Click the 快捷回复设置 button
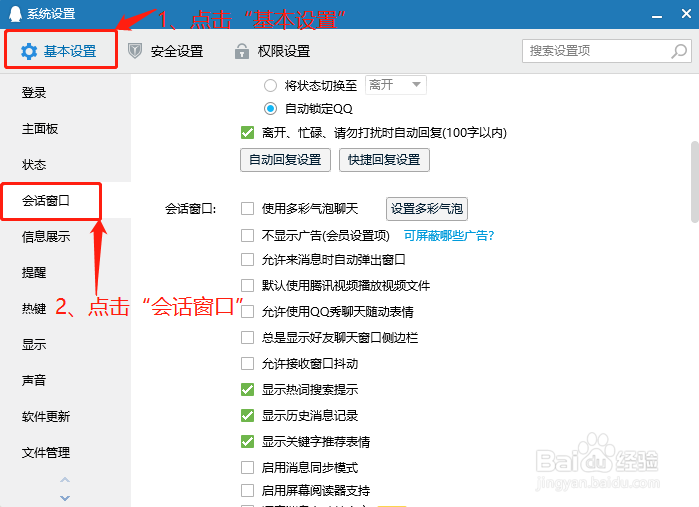The height and width of the screenshot is (507, 699). click(x=384, y=160)
